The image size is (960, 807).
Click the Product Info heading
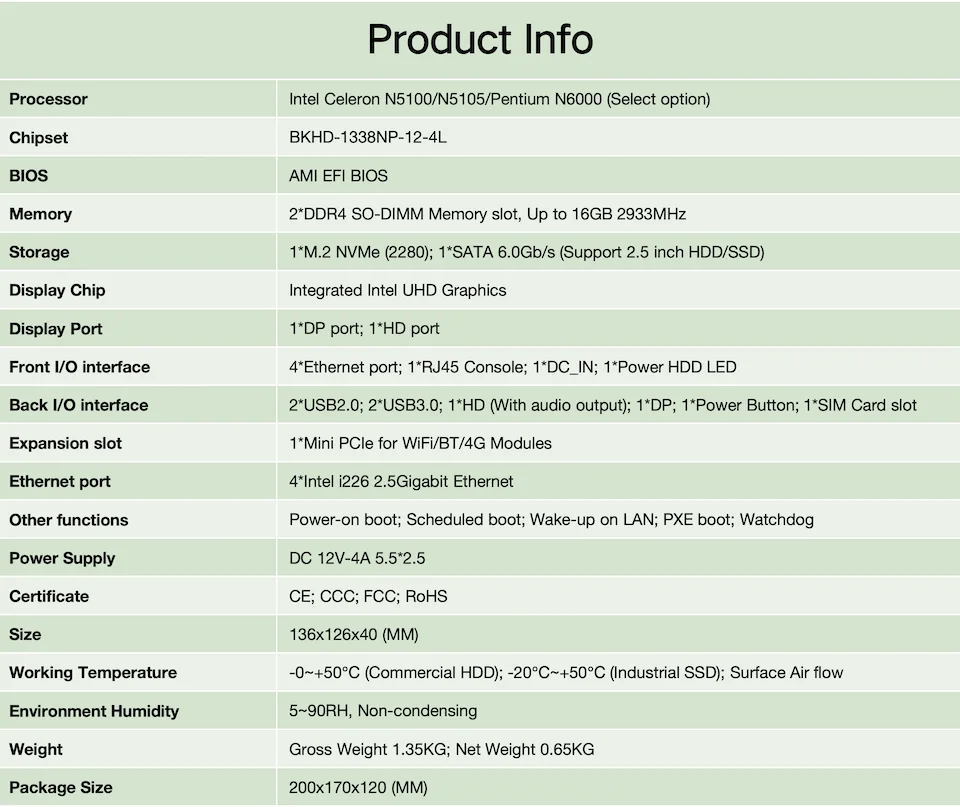(480, 40)
